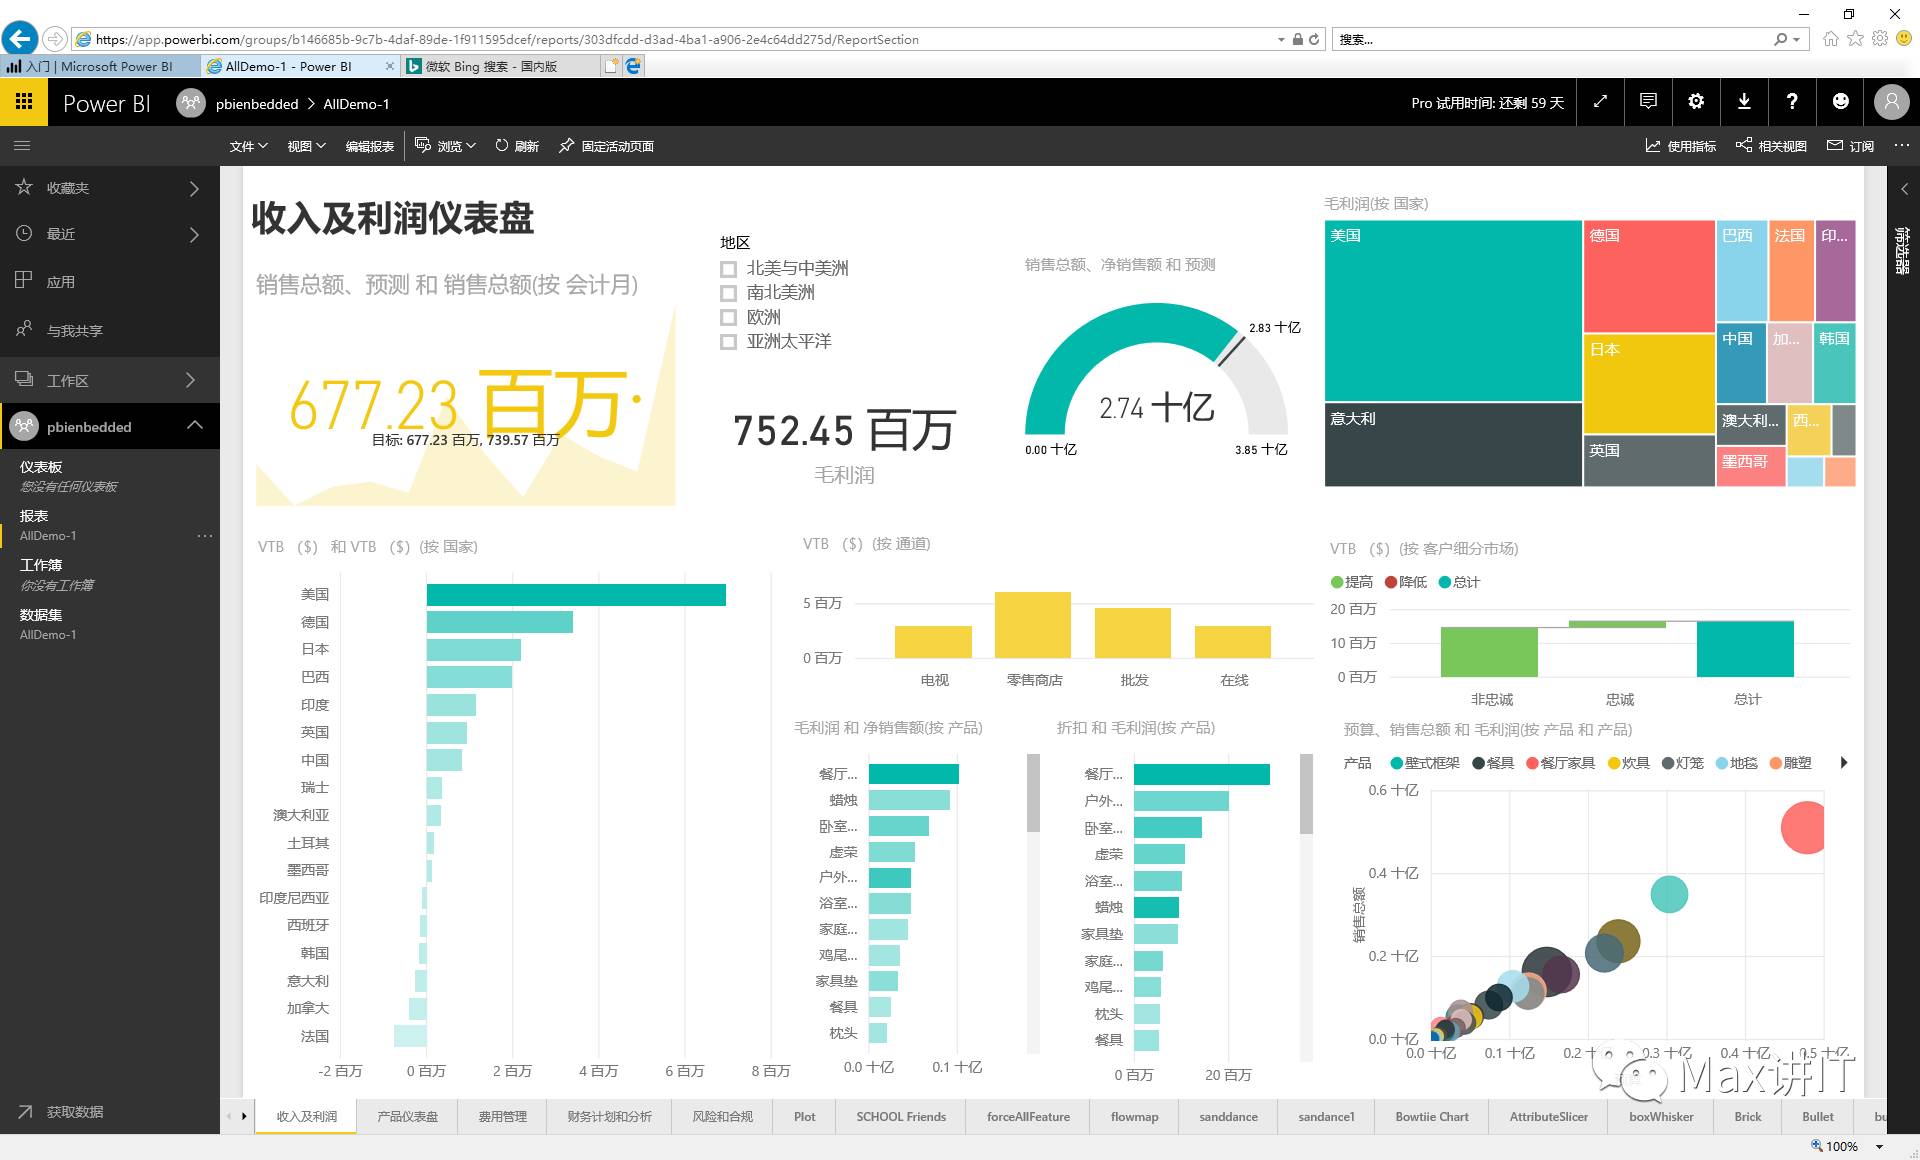Click the feedback smiley face icon
The image size is (1920, 1160).
[1840, 102]
